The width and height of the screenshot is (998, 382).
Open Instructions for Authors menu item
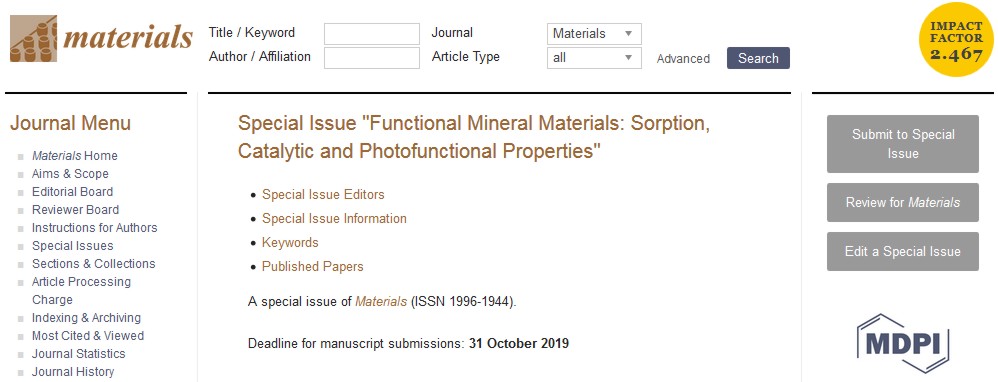[94, 228]
